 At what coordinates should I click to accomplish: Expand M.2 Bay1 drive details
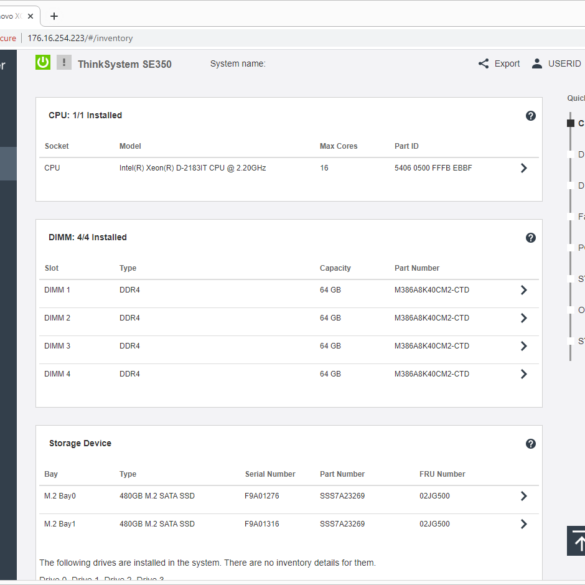[524, 524]
